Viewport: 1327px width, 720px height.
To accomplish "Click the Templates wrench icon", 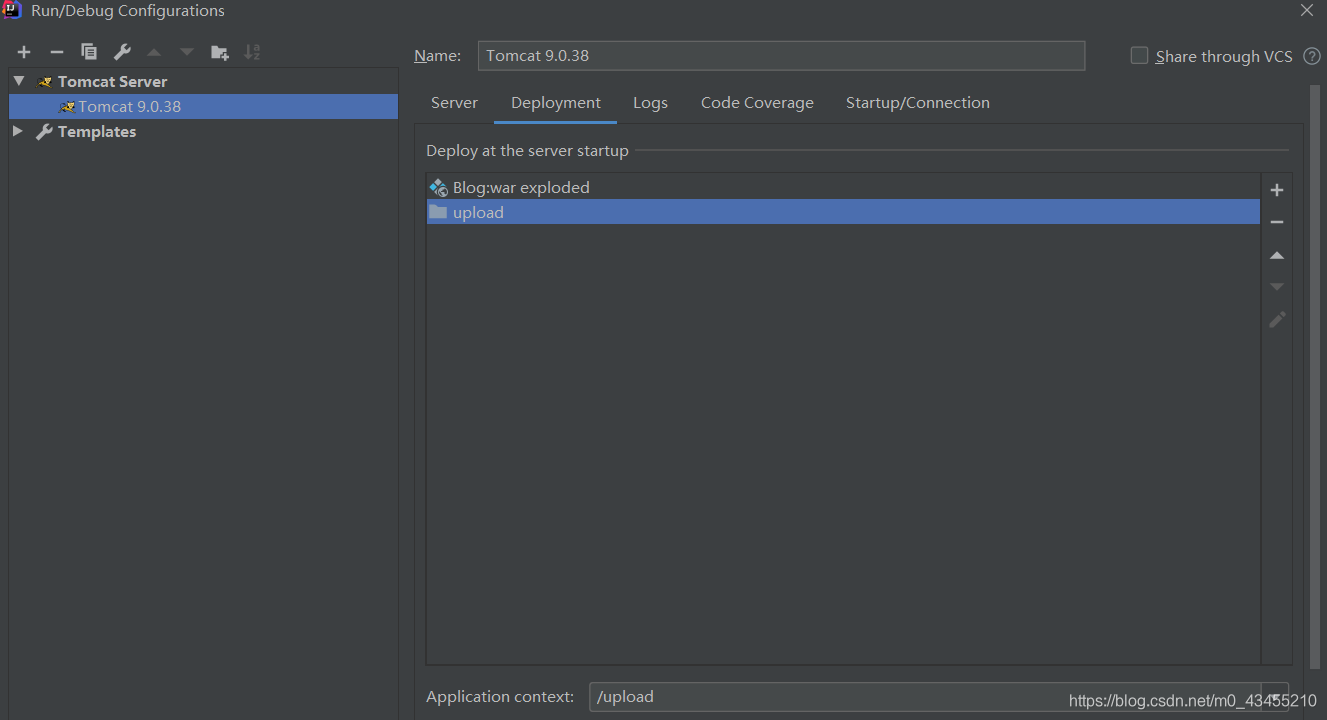I will click(44, 132).
